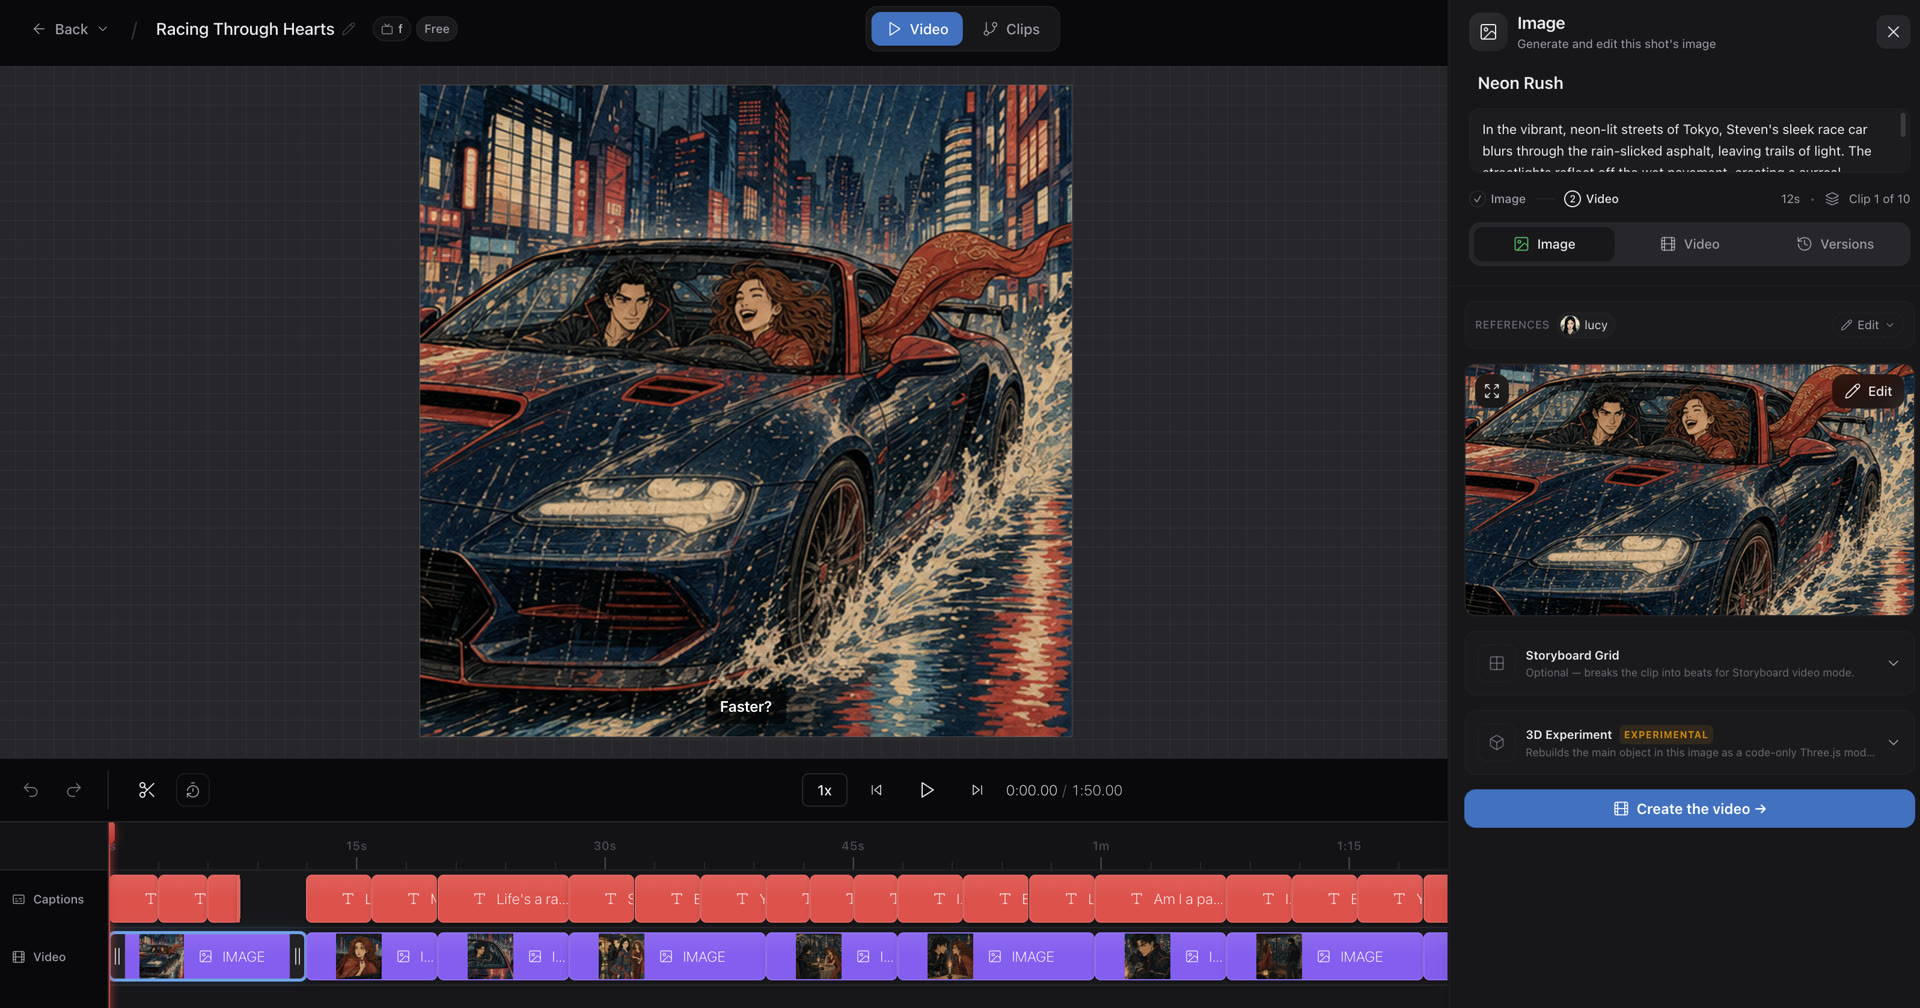Open the References Edit dropdown
Image resolution: width=1920 pixels, height=1008 pixels.
tap(1867, 325)
